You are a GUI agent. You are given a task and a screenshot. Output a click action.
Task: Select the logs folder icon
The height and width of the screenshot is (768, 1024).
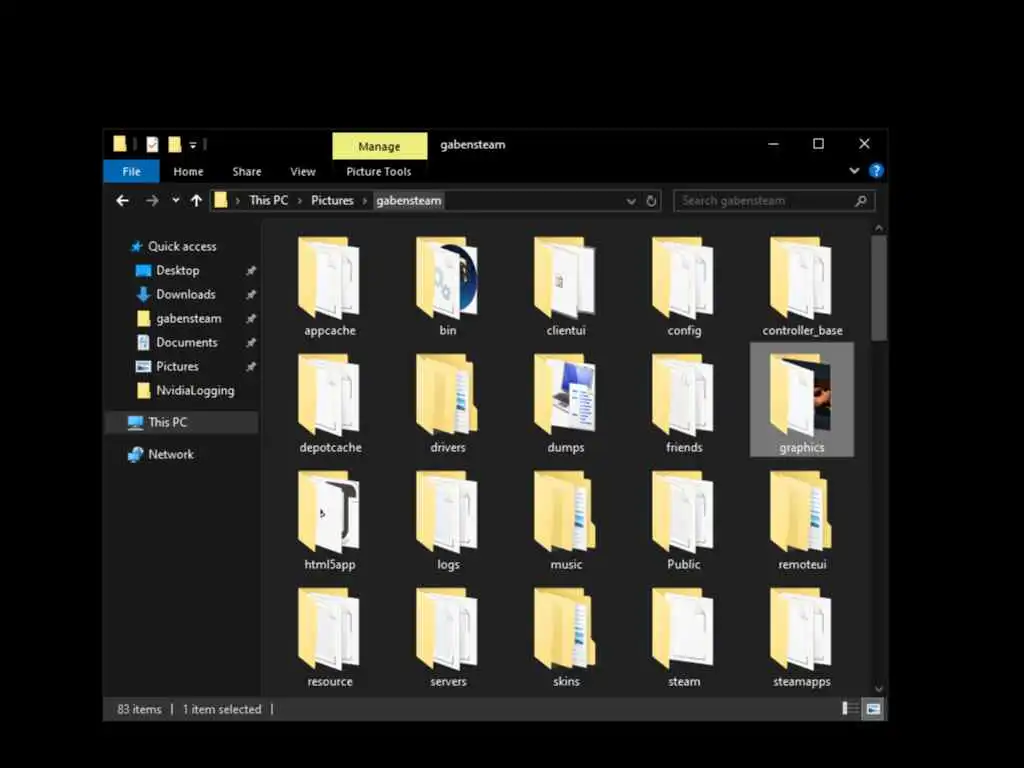click(x=447, y=512)
